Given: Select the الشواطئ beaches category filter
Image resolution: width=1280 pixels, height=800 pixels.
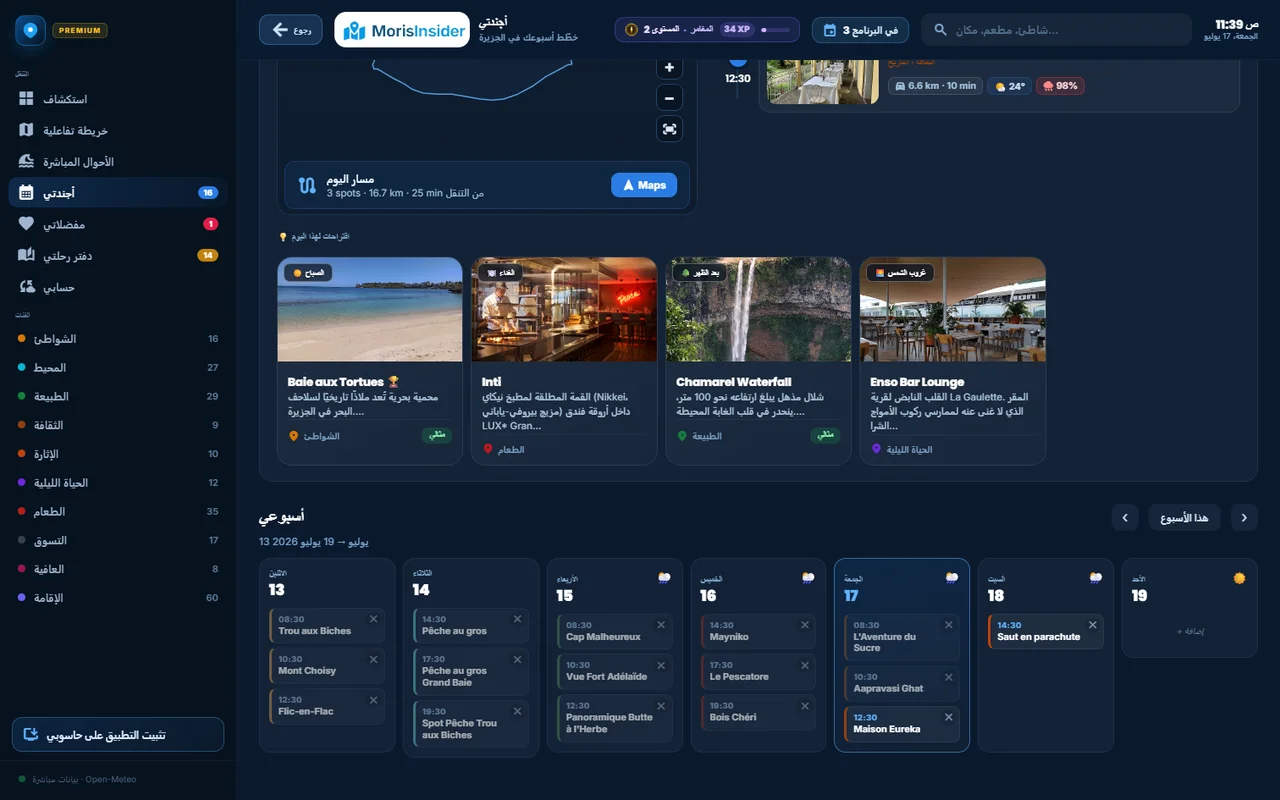Looking at the screenshot, I should click(x=118, y=339).
